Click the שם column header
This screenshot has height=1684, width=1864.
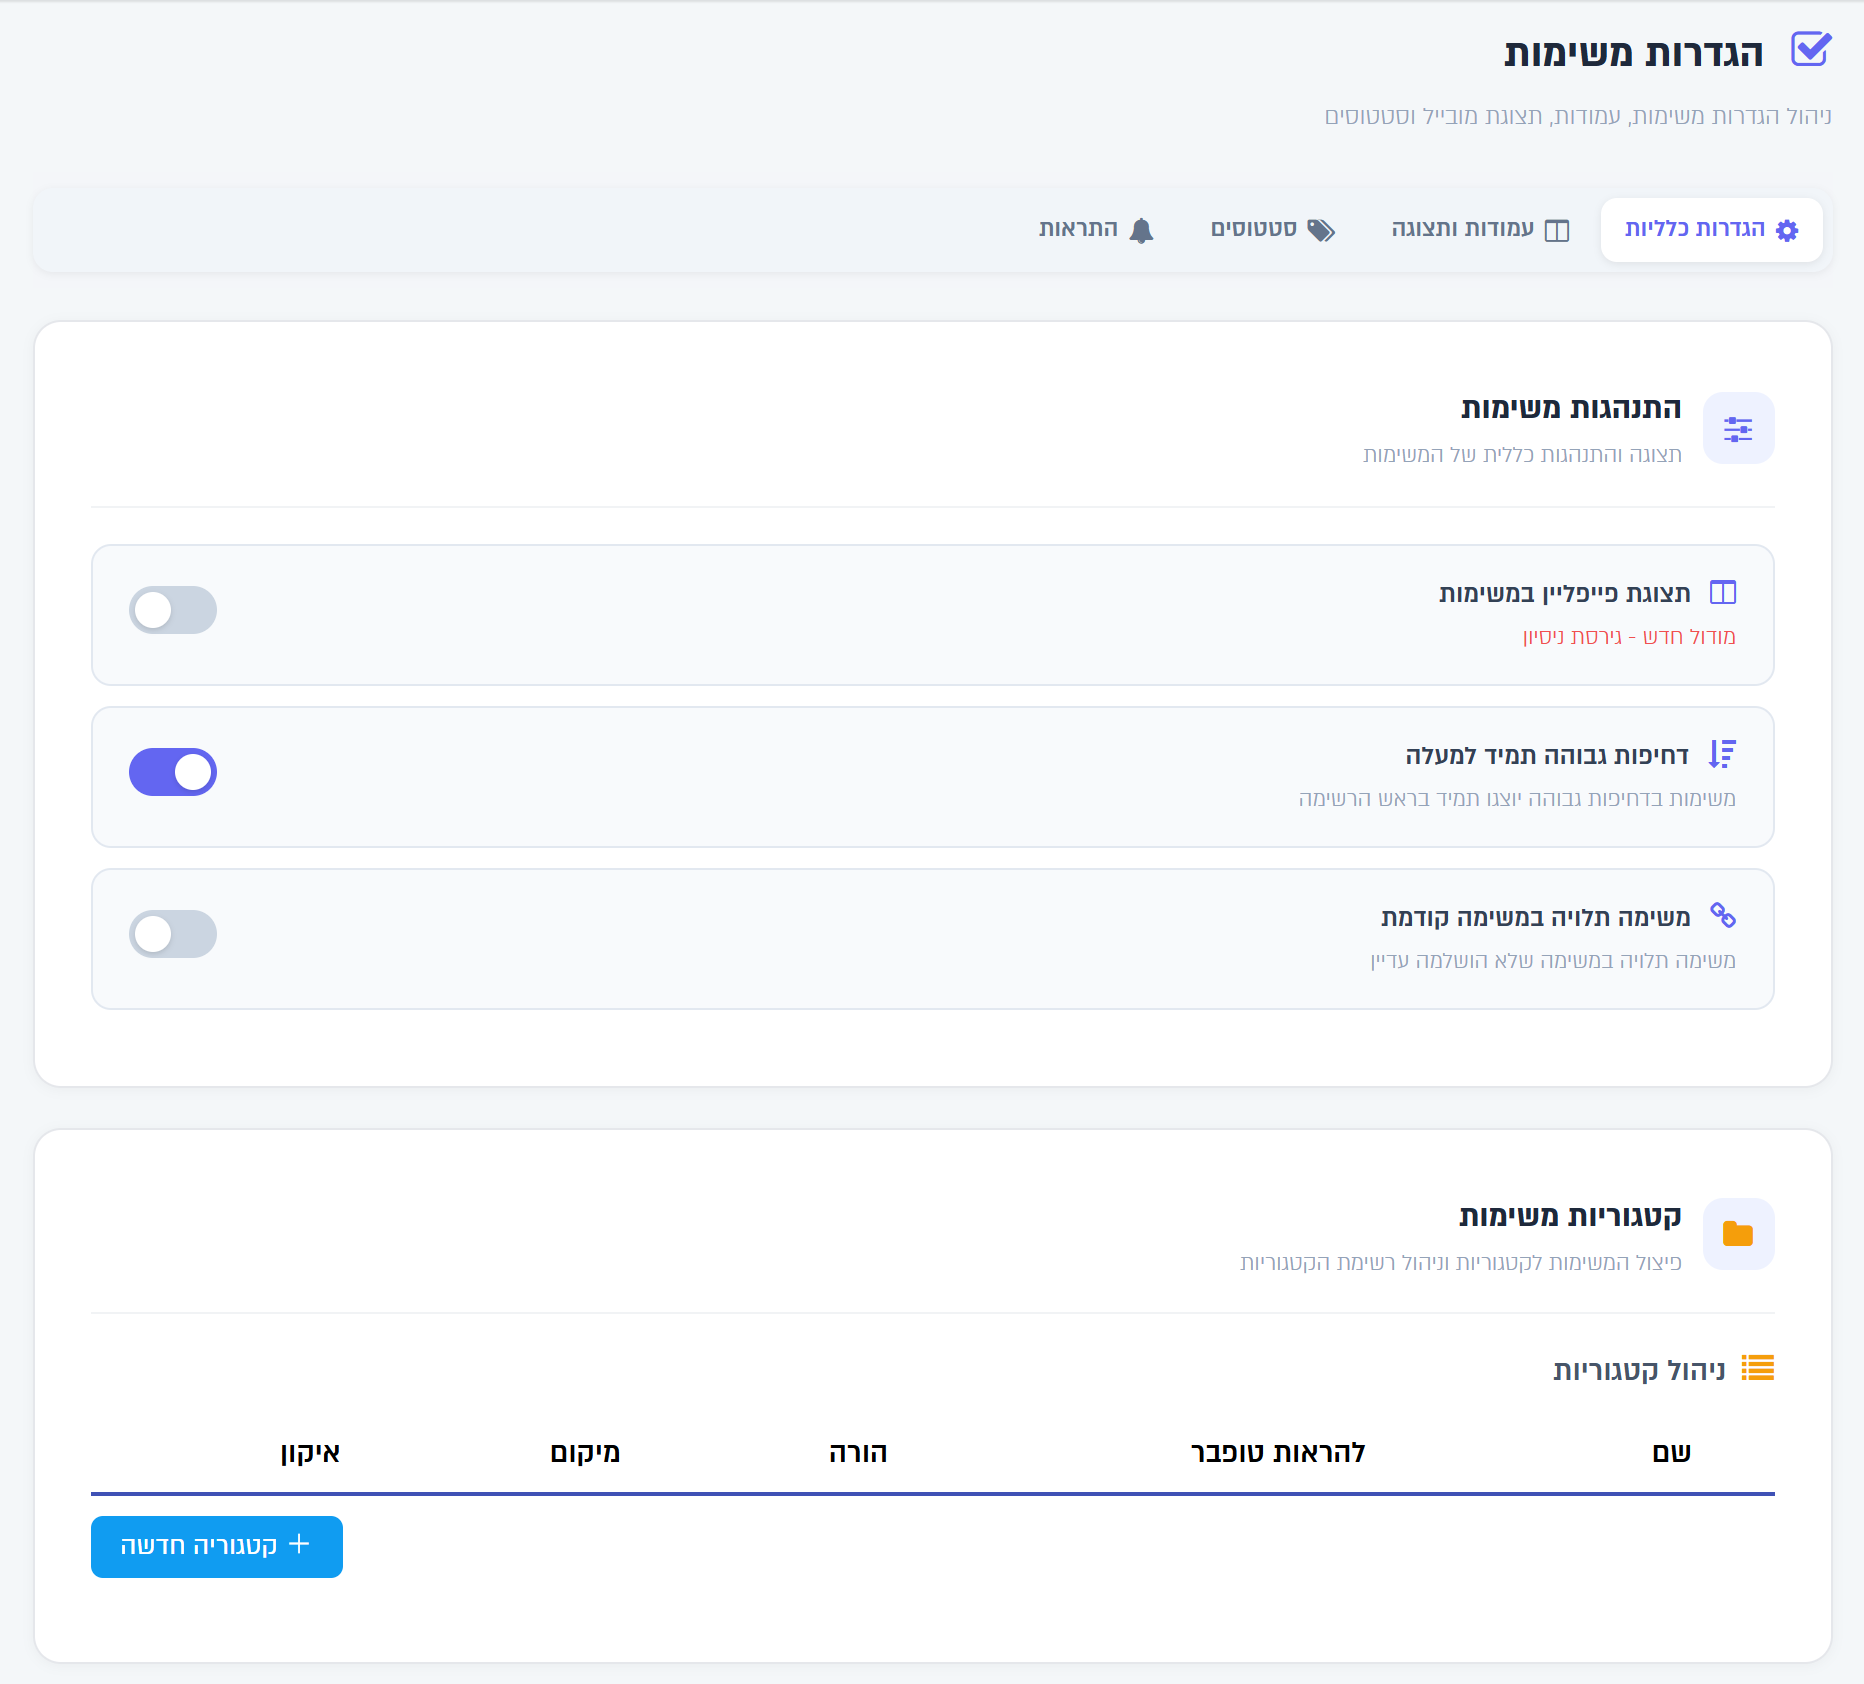[x=1671, y=1453]
